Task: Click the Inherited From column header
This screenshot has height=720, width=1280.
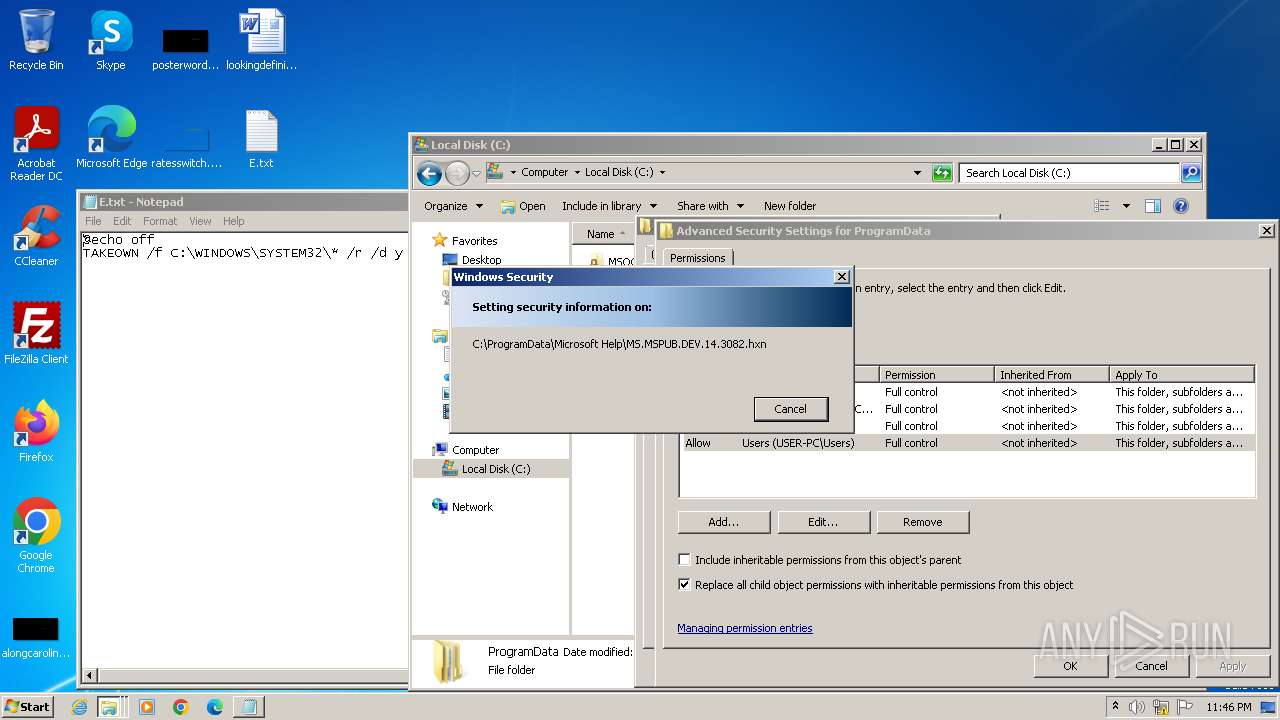Action: (x=1052, y=375)
